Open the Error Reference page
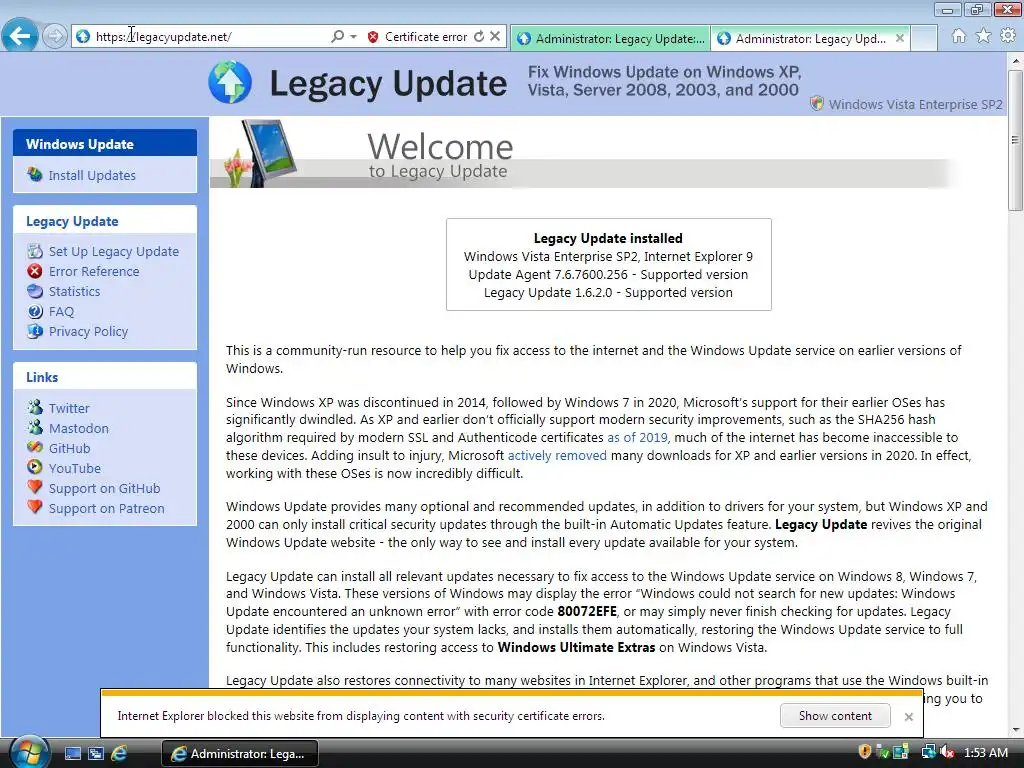This screenshot has width=1024, height=768. click(x=94, y=272)
